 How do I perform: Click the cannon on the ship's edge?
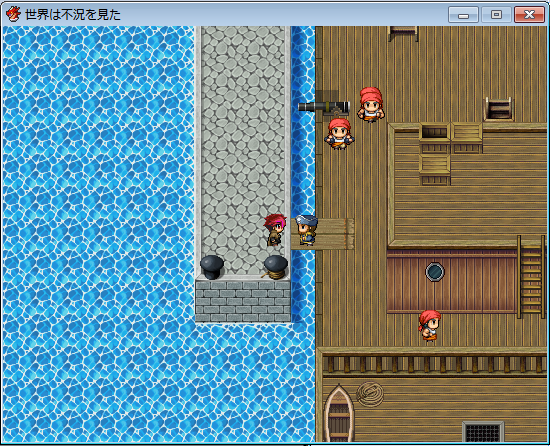324,107
